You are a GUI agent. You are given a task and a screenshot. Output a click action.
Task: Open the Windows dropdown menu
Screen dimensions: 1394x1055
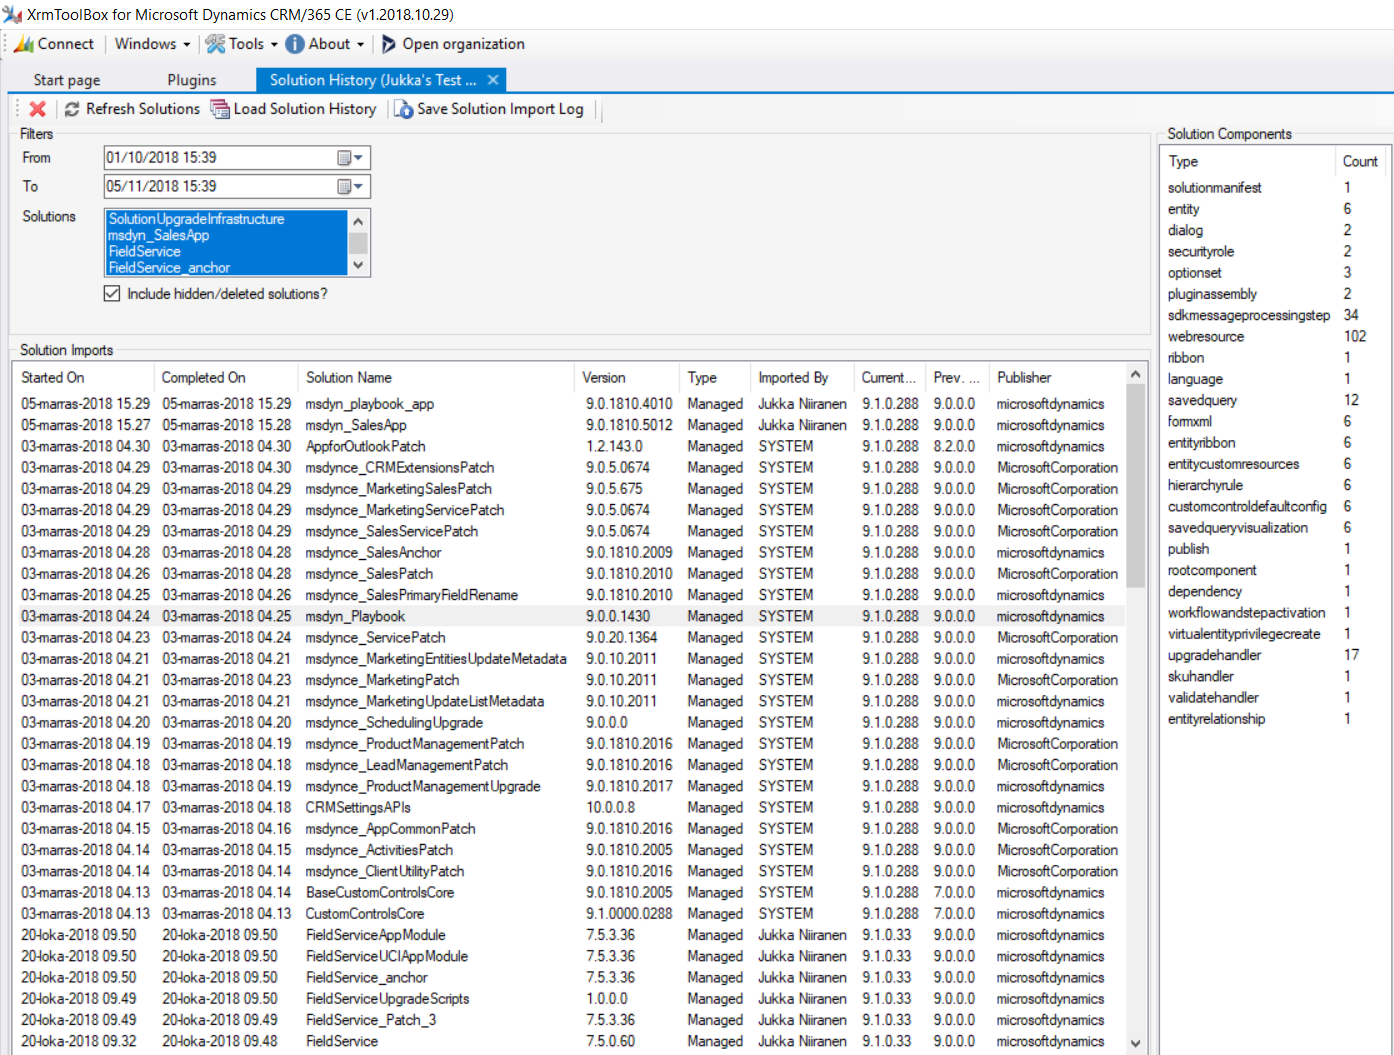point(152,44)
